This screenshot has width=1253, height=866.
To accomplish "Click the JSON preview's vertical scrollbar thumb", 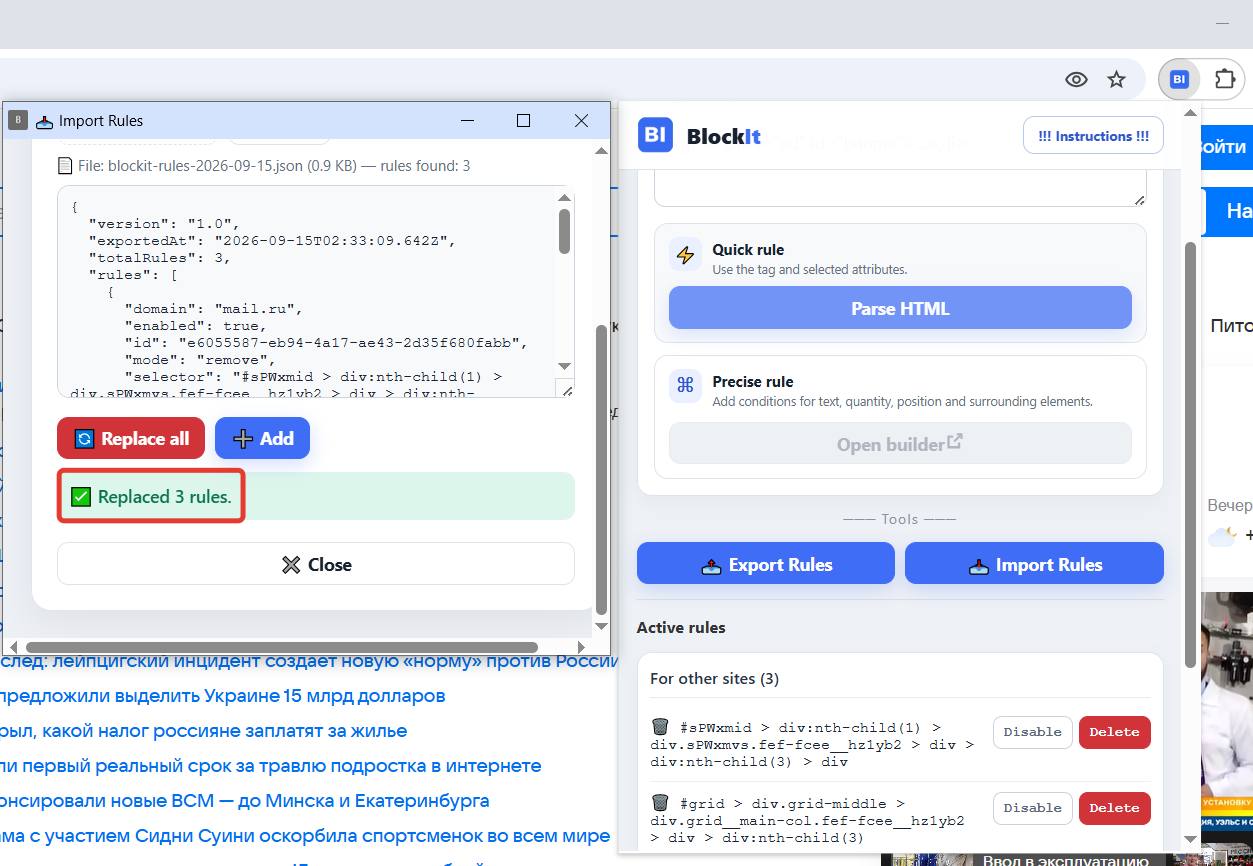I will 565,231.
